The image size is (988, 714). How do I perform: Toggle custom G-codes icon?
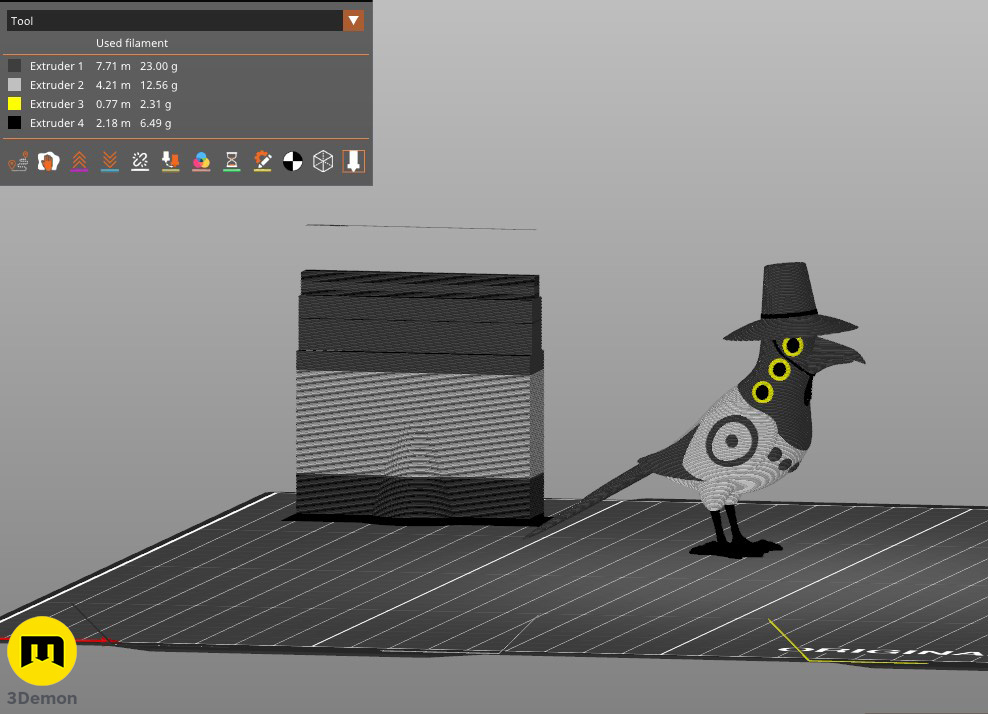point(262,161)
